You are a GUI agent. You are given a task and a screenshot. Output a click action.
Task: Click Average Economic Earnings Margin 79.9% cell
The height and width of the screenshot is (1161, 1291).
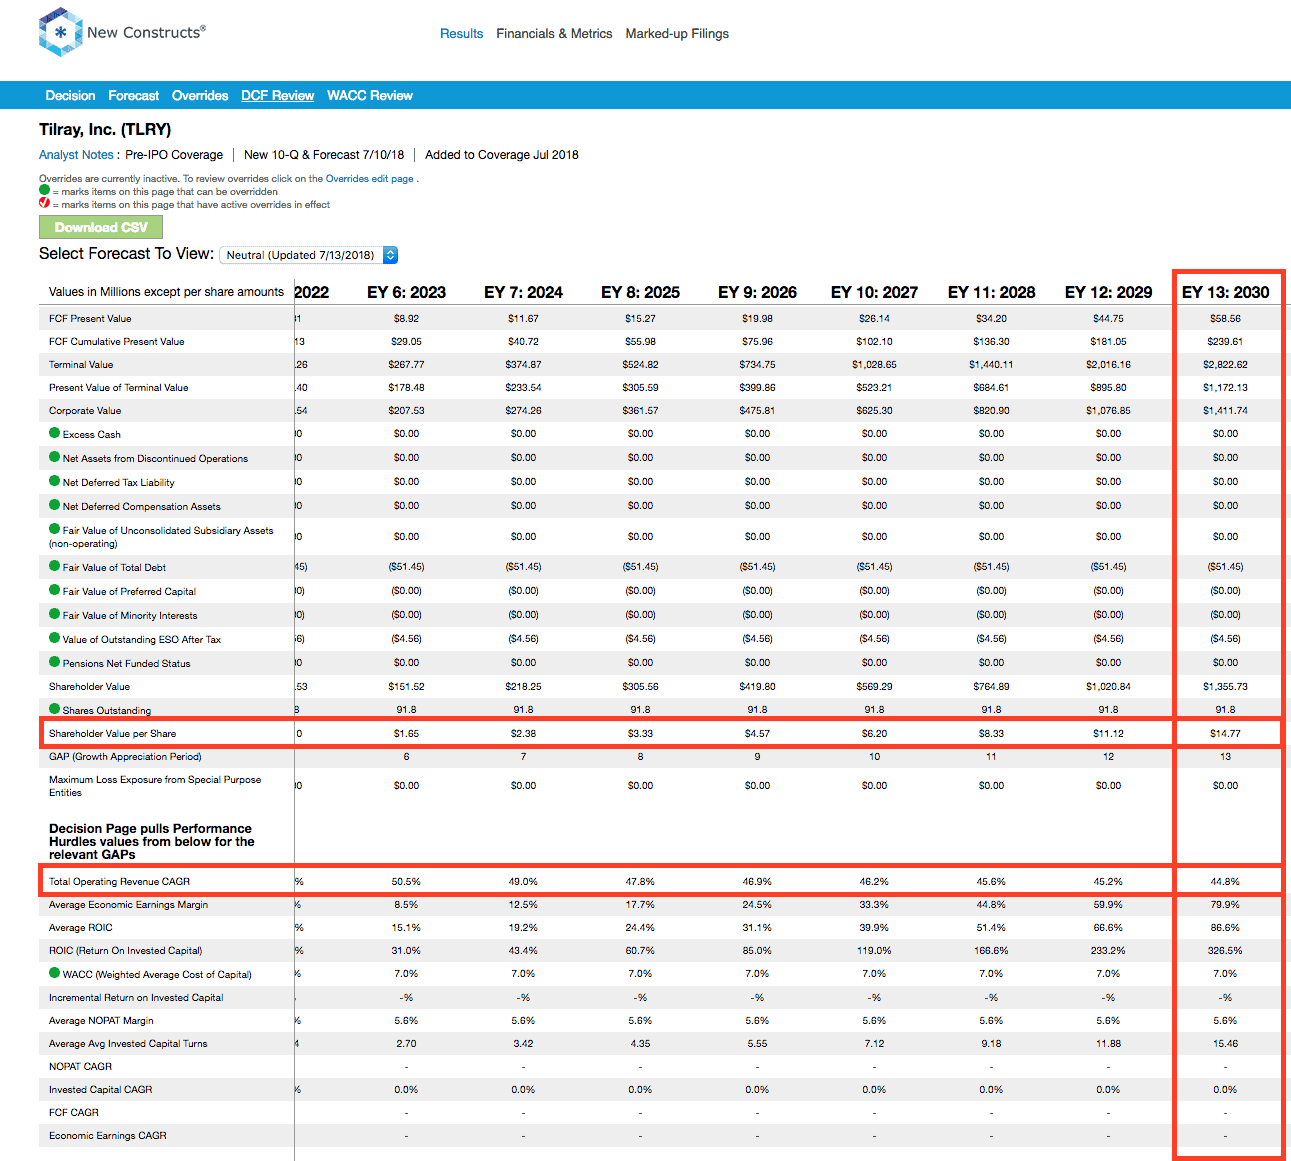1225,904
